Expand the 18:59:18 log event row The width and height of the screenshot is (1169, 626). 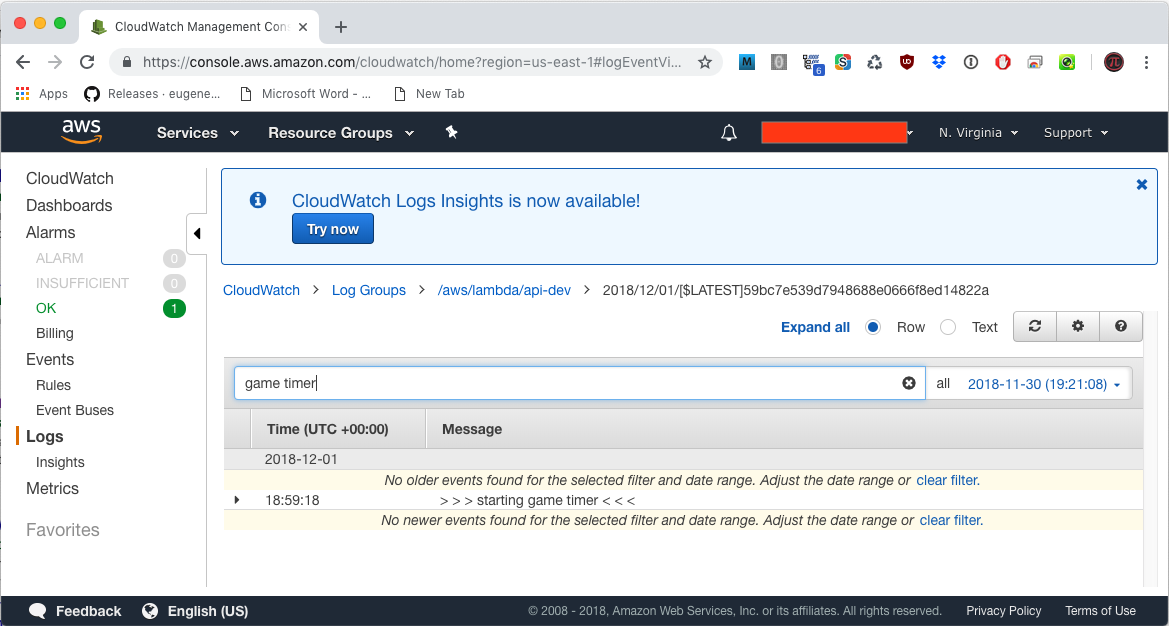point(237,499)
